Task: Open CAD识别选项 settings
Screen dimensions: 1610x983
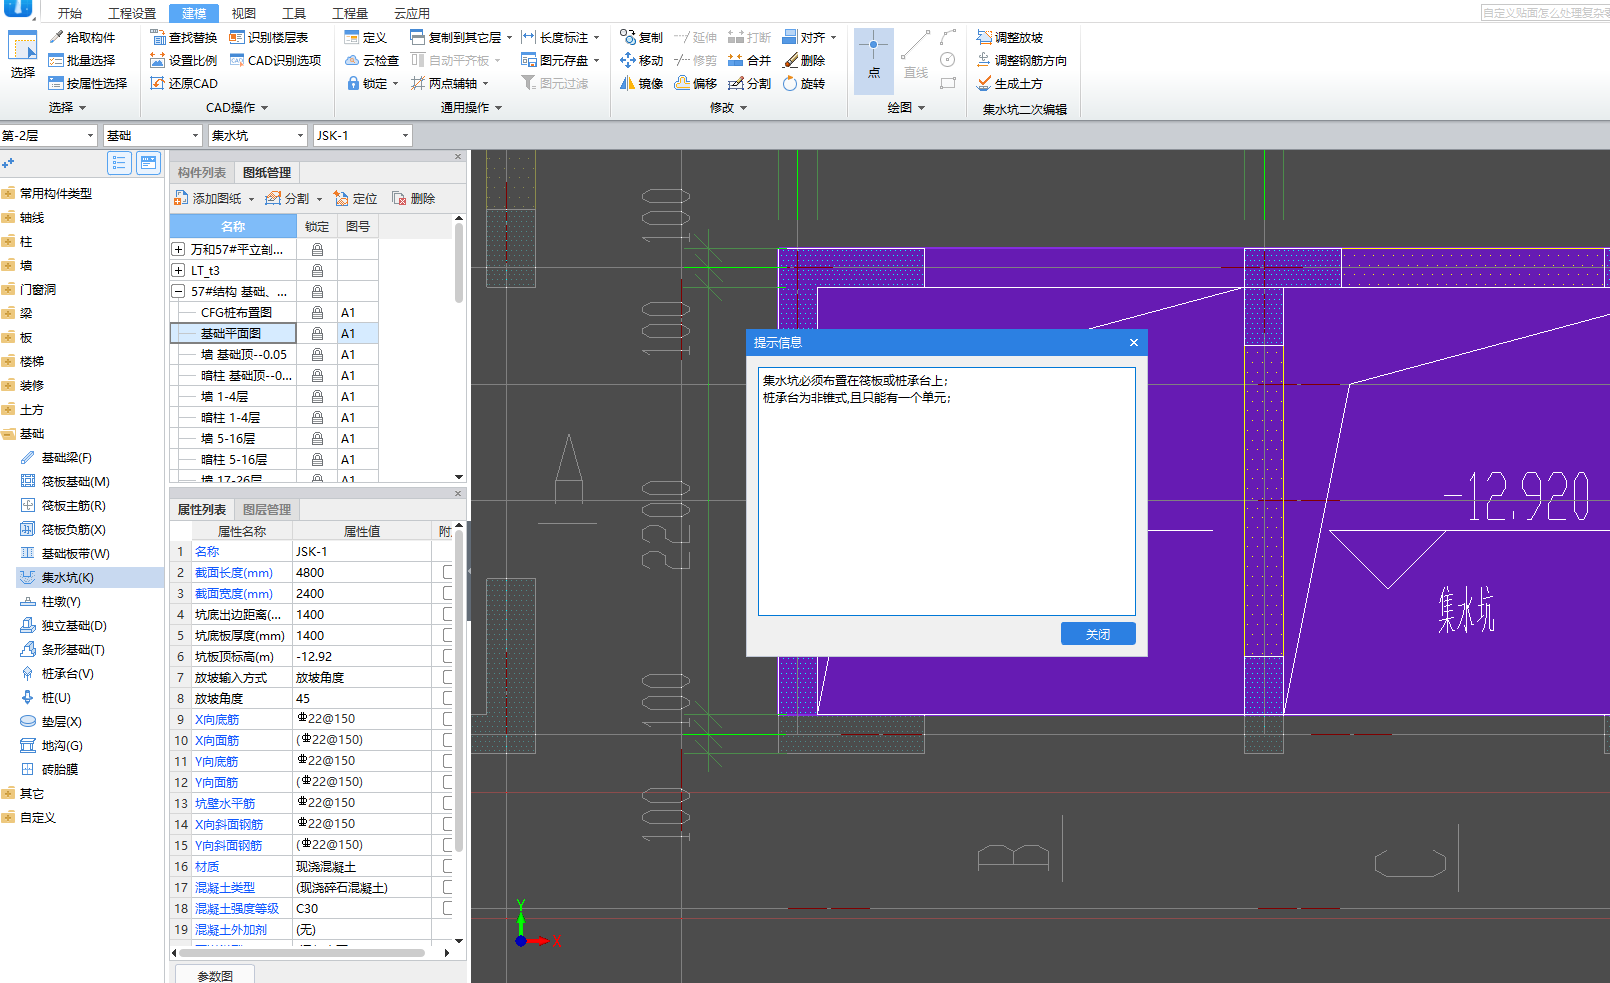Action: [276, 60]
